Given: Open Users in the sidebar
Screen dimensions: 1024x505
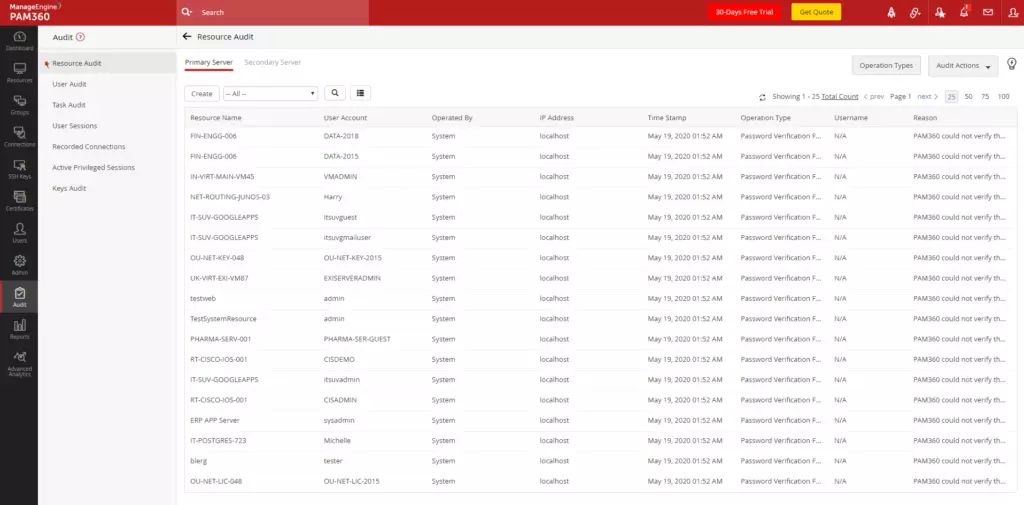Looking at the screenshot, I should [x=19, y=232].
